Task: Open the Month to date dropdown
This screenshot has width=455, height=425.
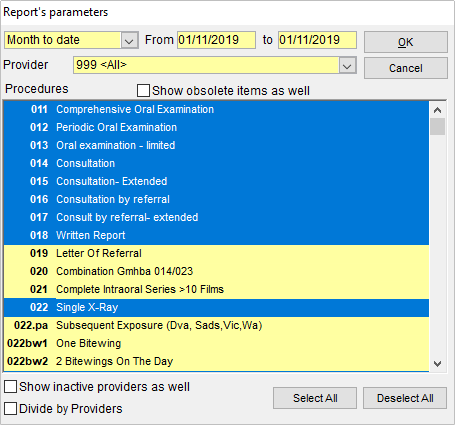Action: pyautogui.click(x=129, y=40)
